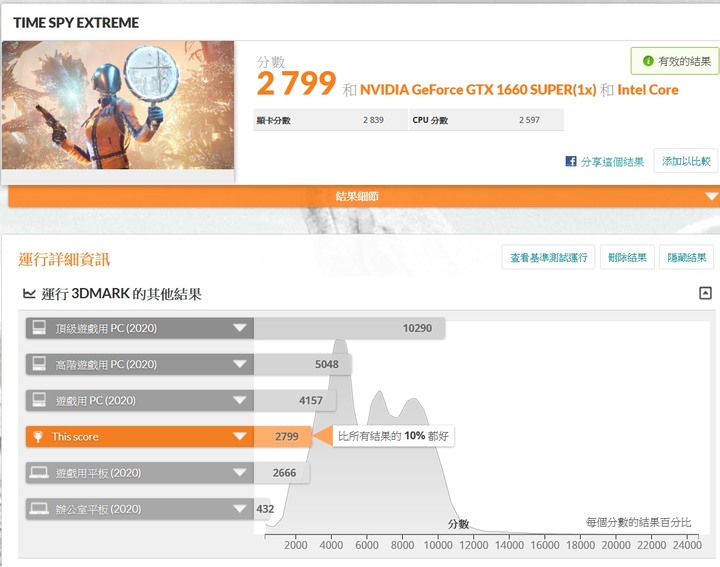Click 分享這個結果 share link
The image size is (720, 567).
(612, 162)
